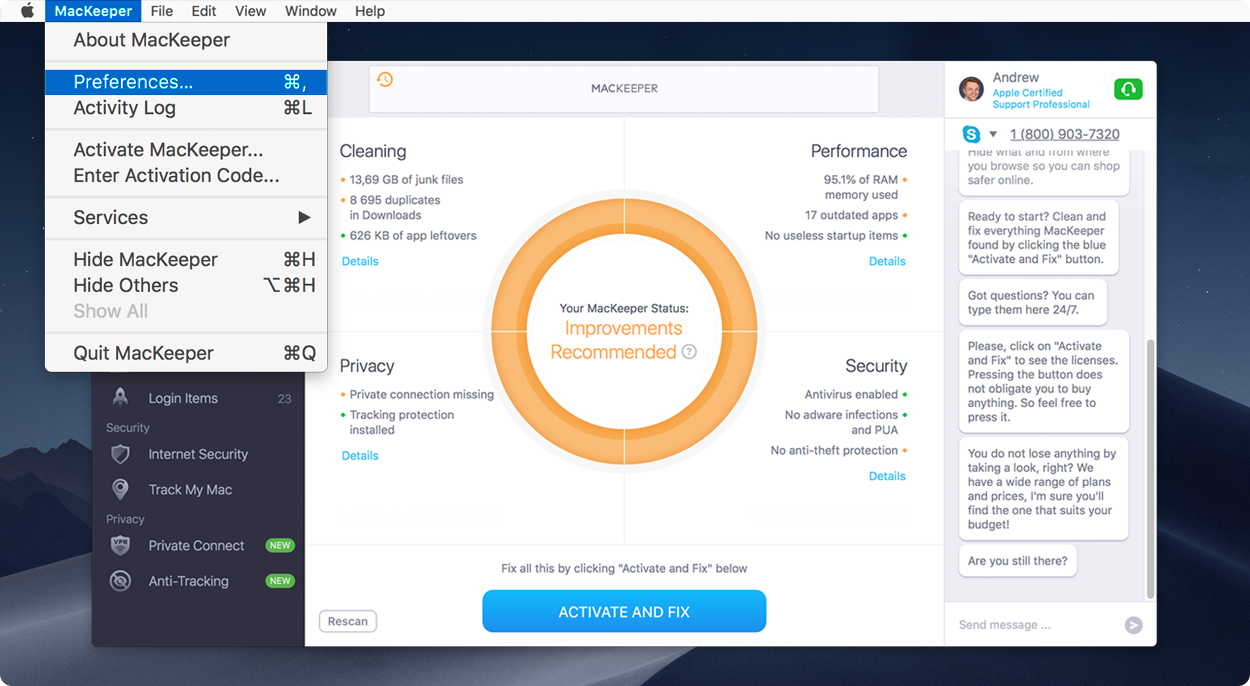Screen dimensions: 1250x686
Task: Open the MacKeeper menu bar item
Action: pos(93,11)
